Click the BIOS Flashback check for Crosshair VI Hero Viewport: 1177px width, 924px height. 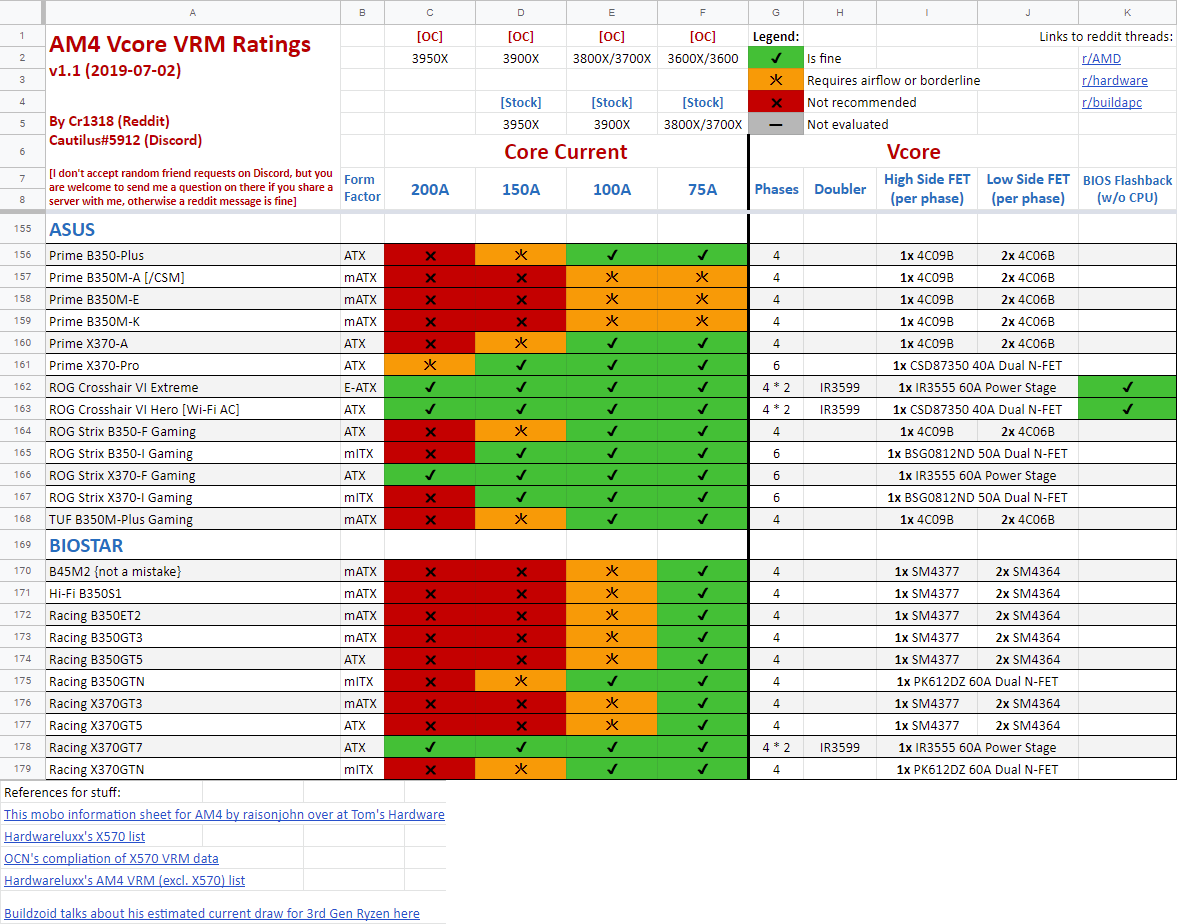(1127, 409)
